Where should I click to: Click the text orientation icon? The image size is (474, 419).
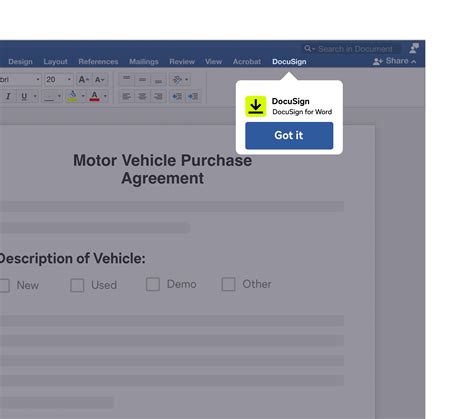click(x=177, y=79)
